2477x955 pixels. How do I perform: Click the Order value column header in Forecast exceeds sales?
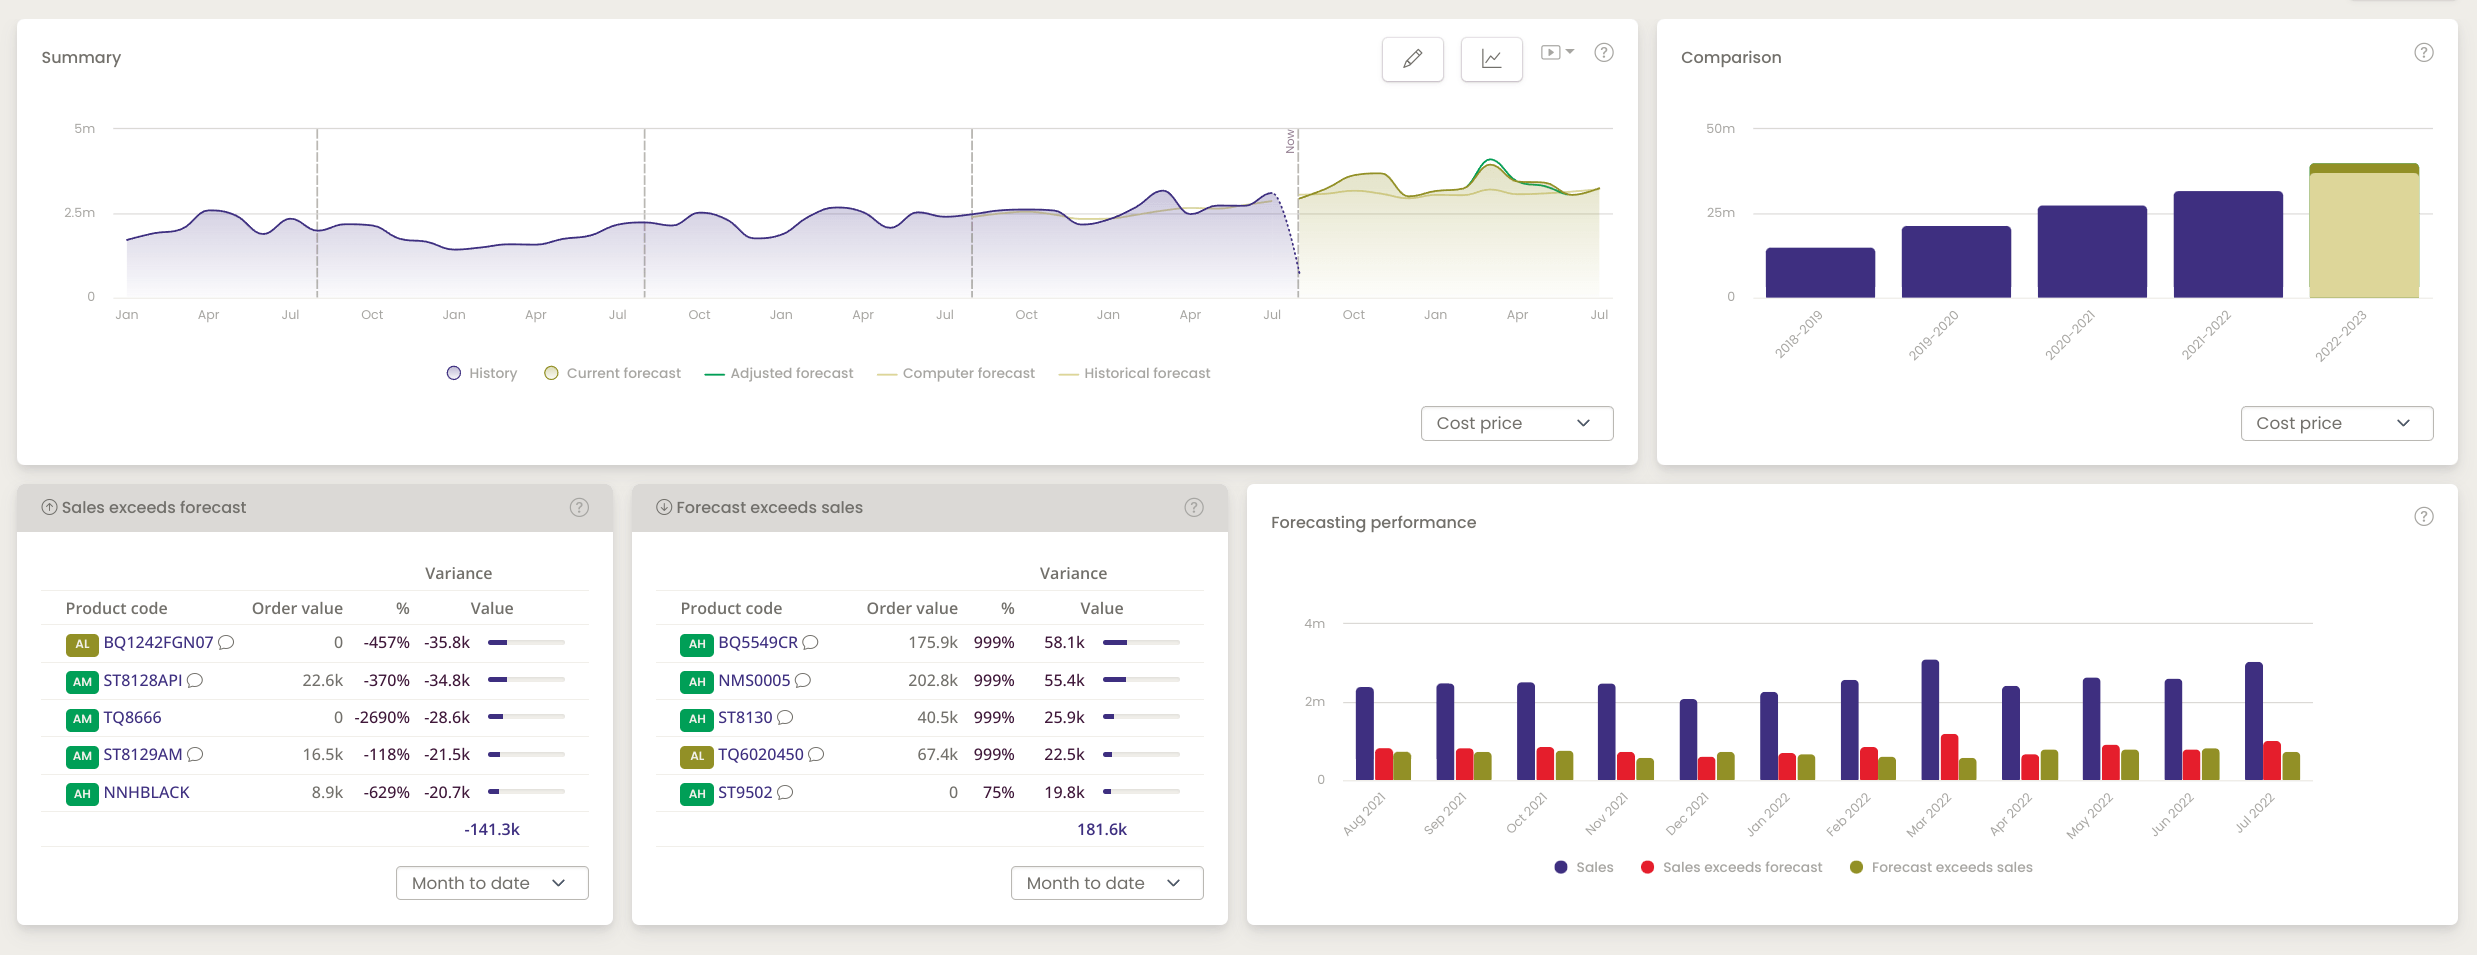[x=911, y=608]
